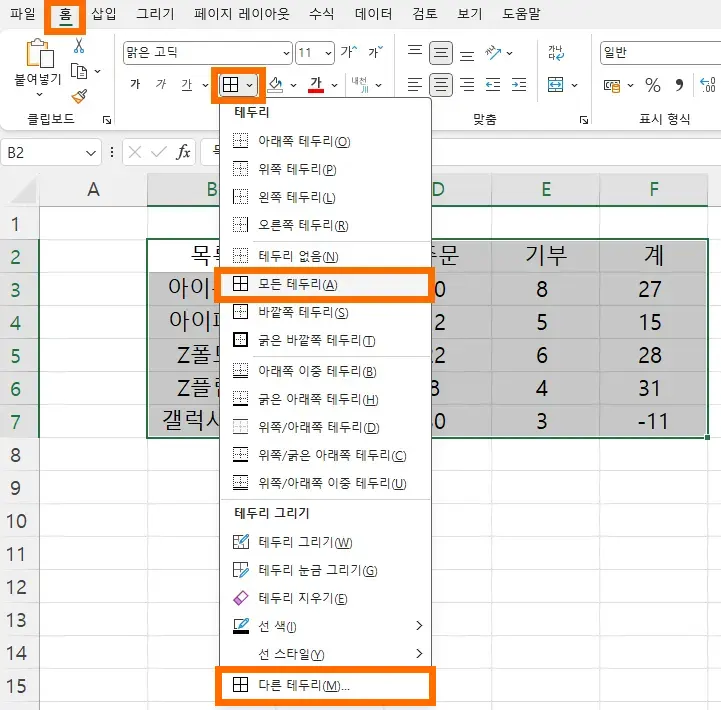Decrease font size with the smaller 가 icon
This screenshot has height=710, width=721.
(375, 52)
